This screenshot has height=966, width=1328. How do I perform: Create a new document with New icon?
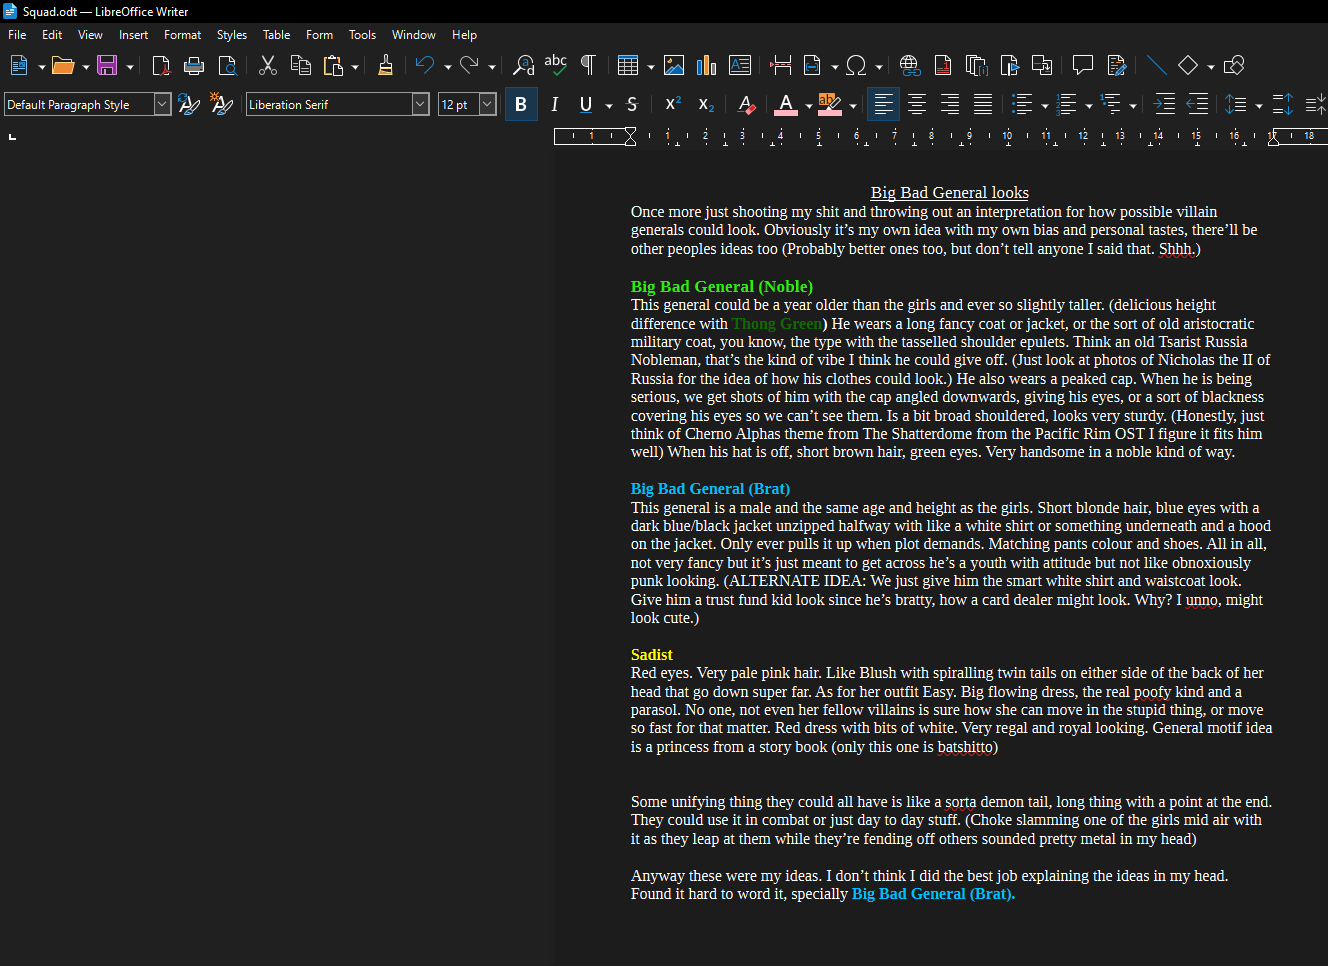pyautogui.click(x=18, y=66)
